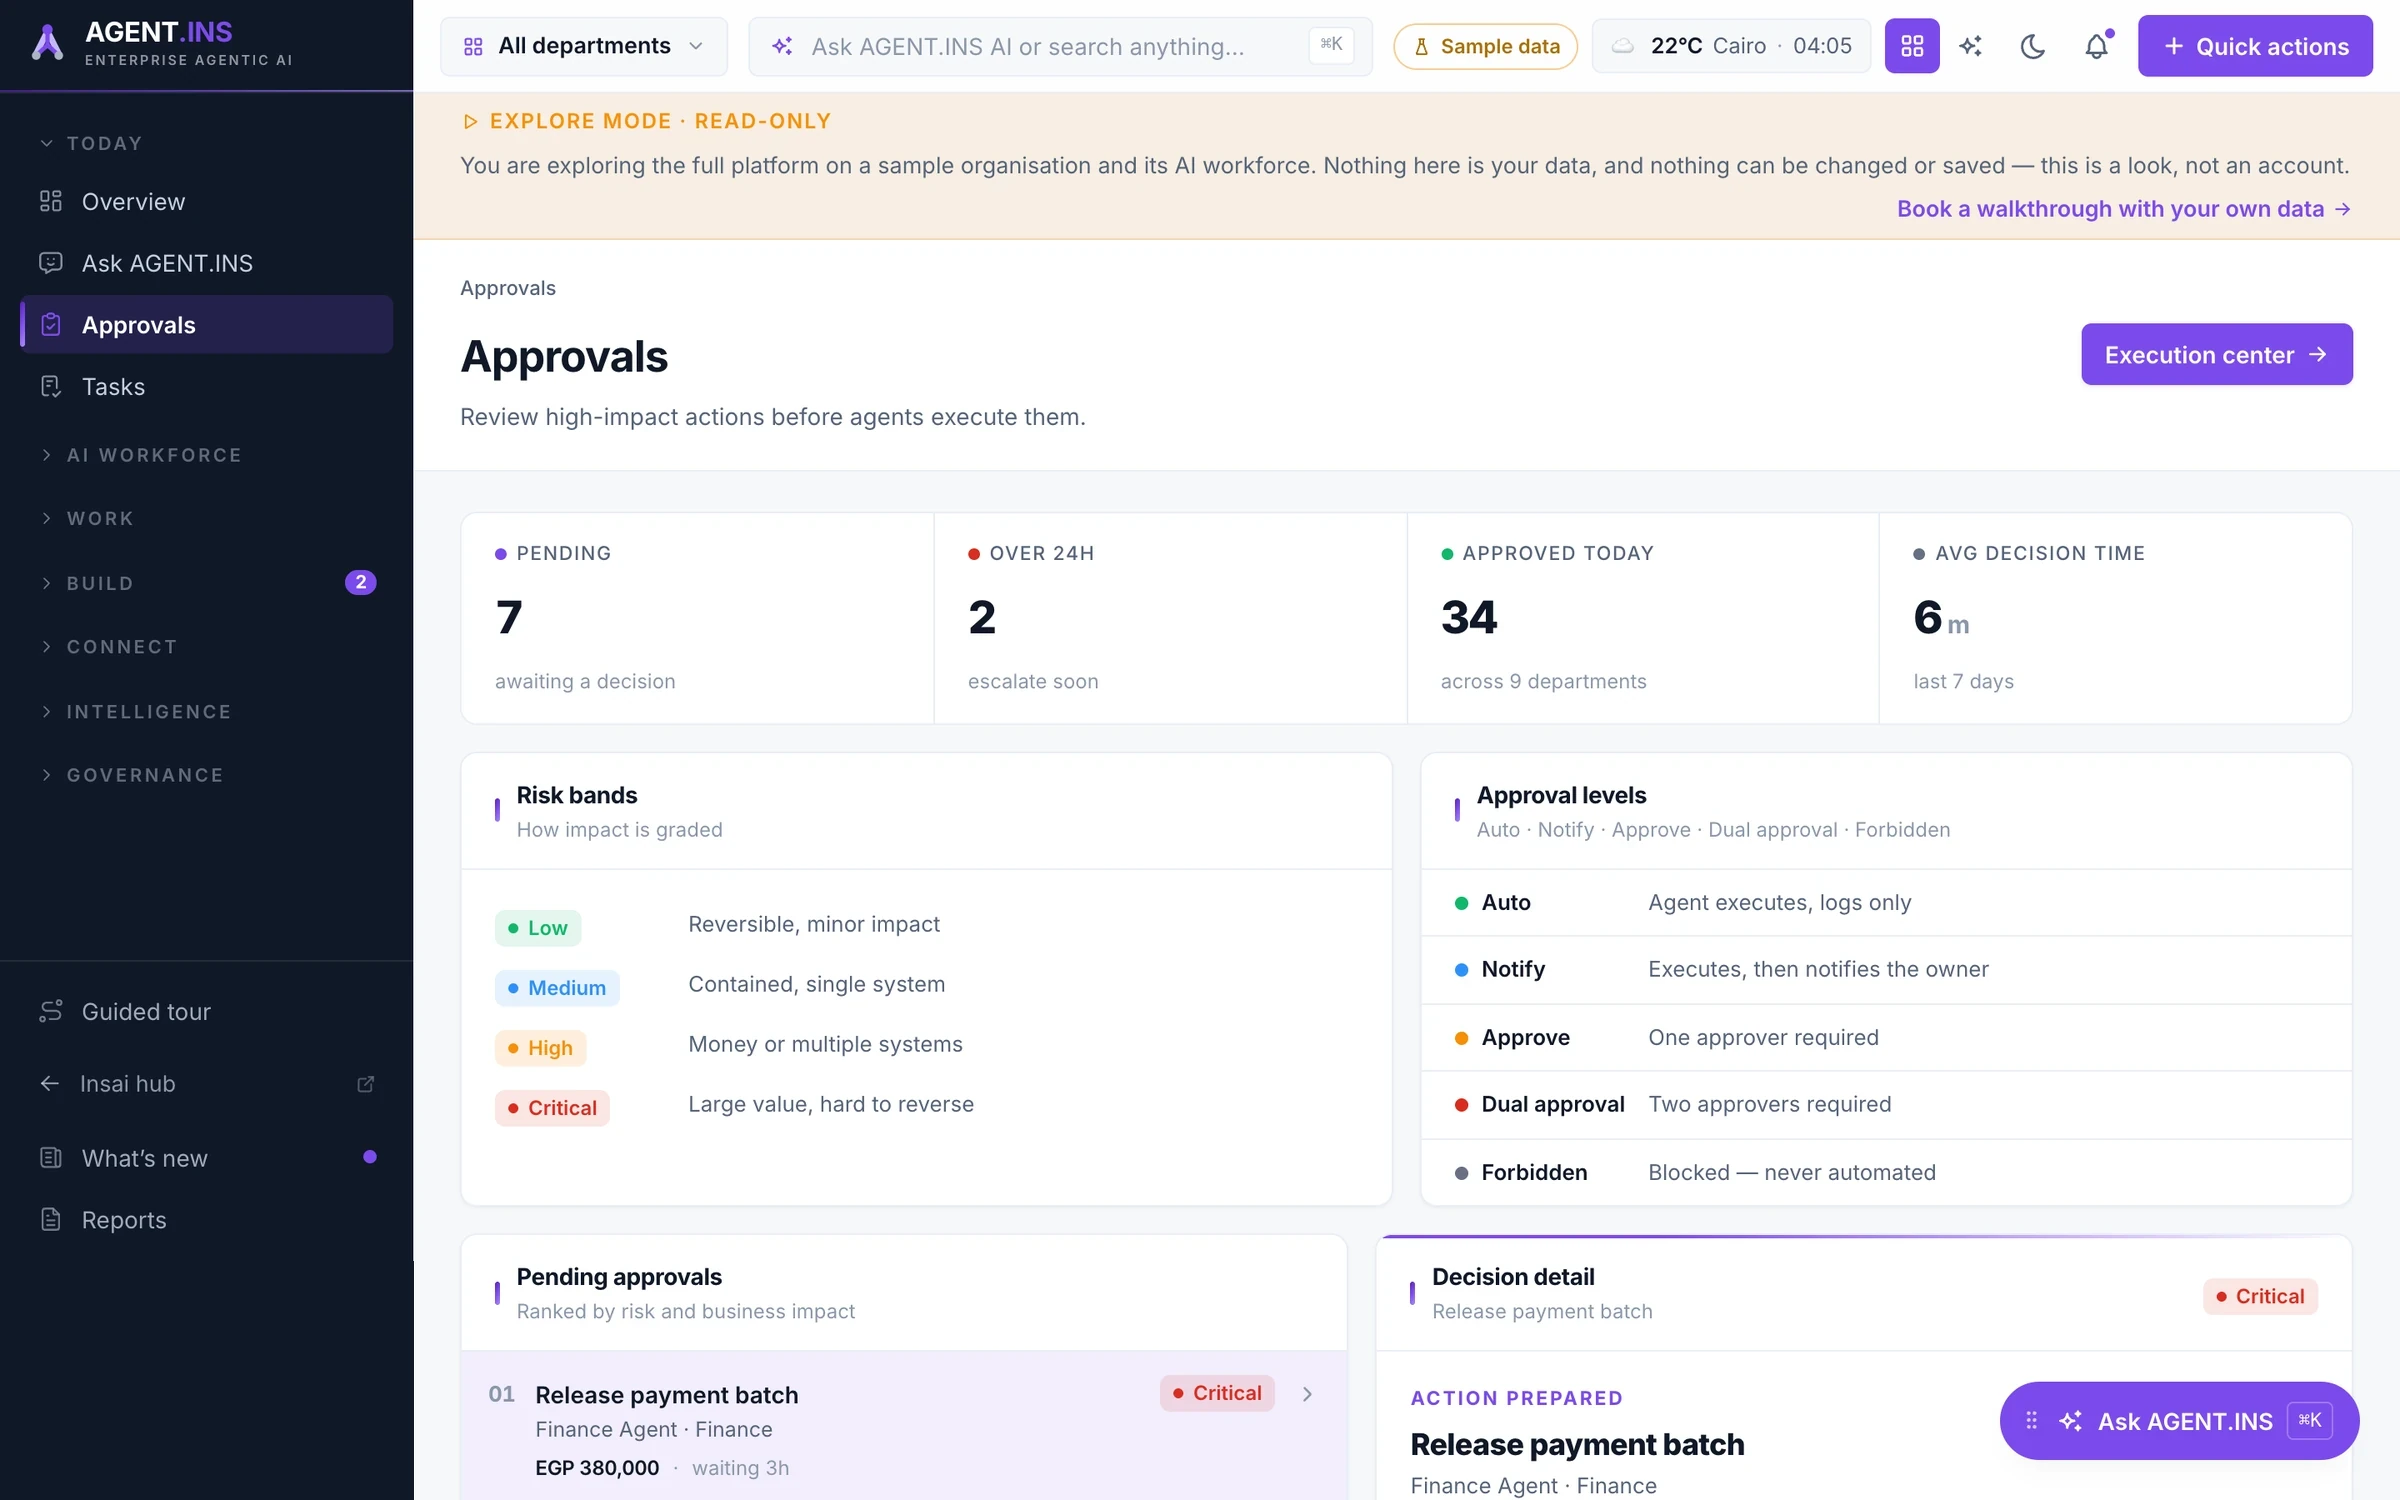The image size is (2400, 1500).
Task: Expand the WORK section
Action: point(87,518)
